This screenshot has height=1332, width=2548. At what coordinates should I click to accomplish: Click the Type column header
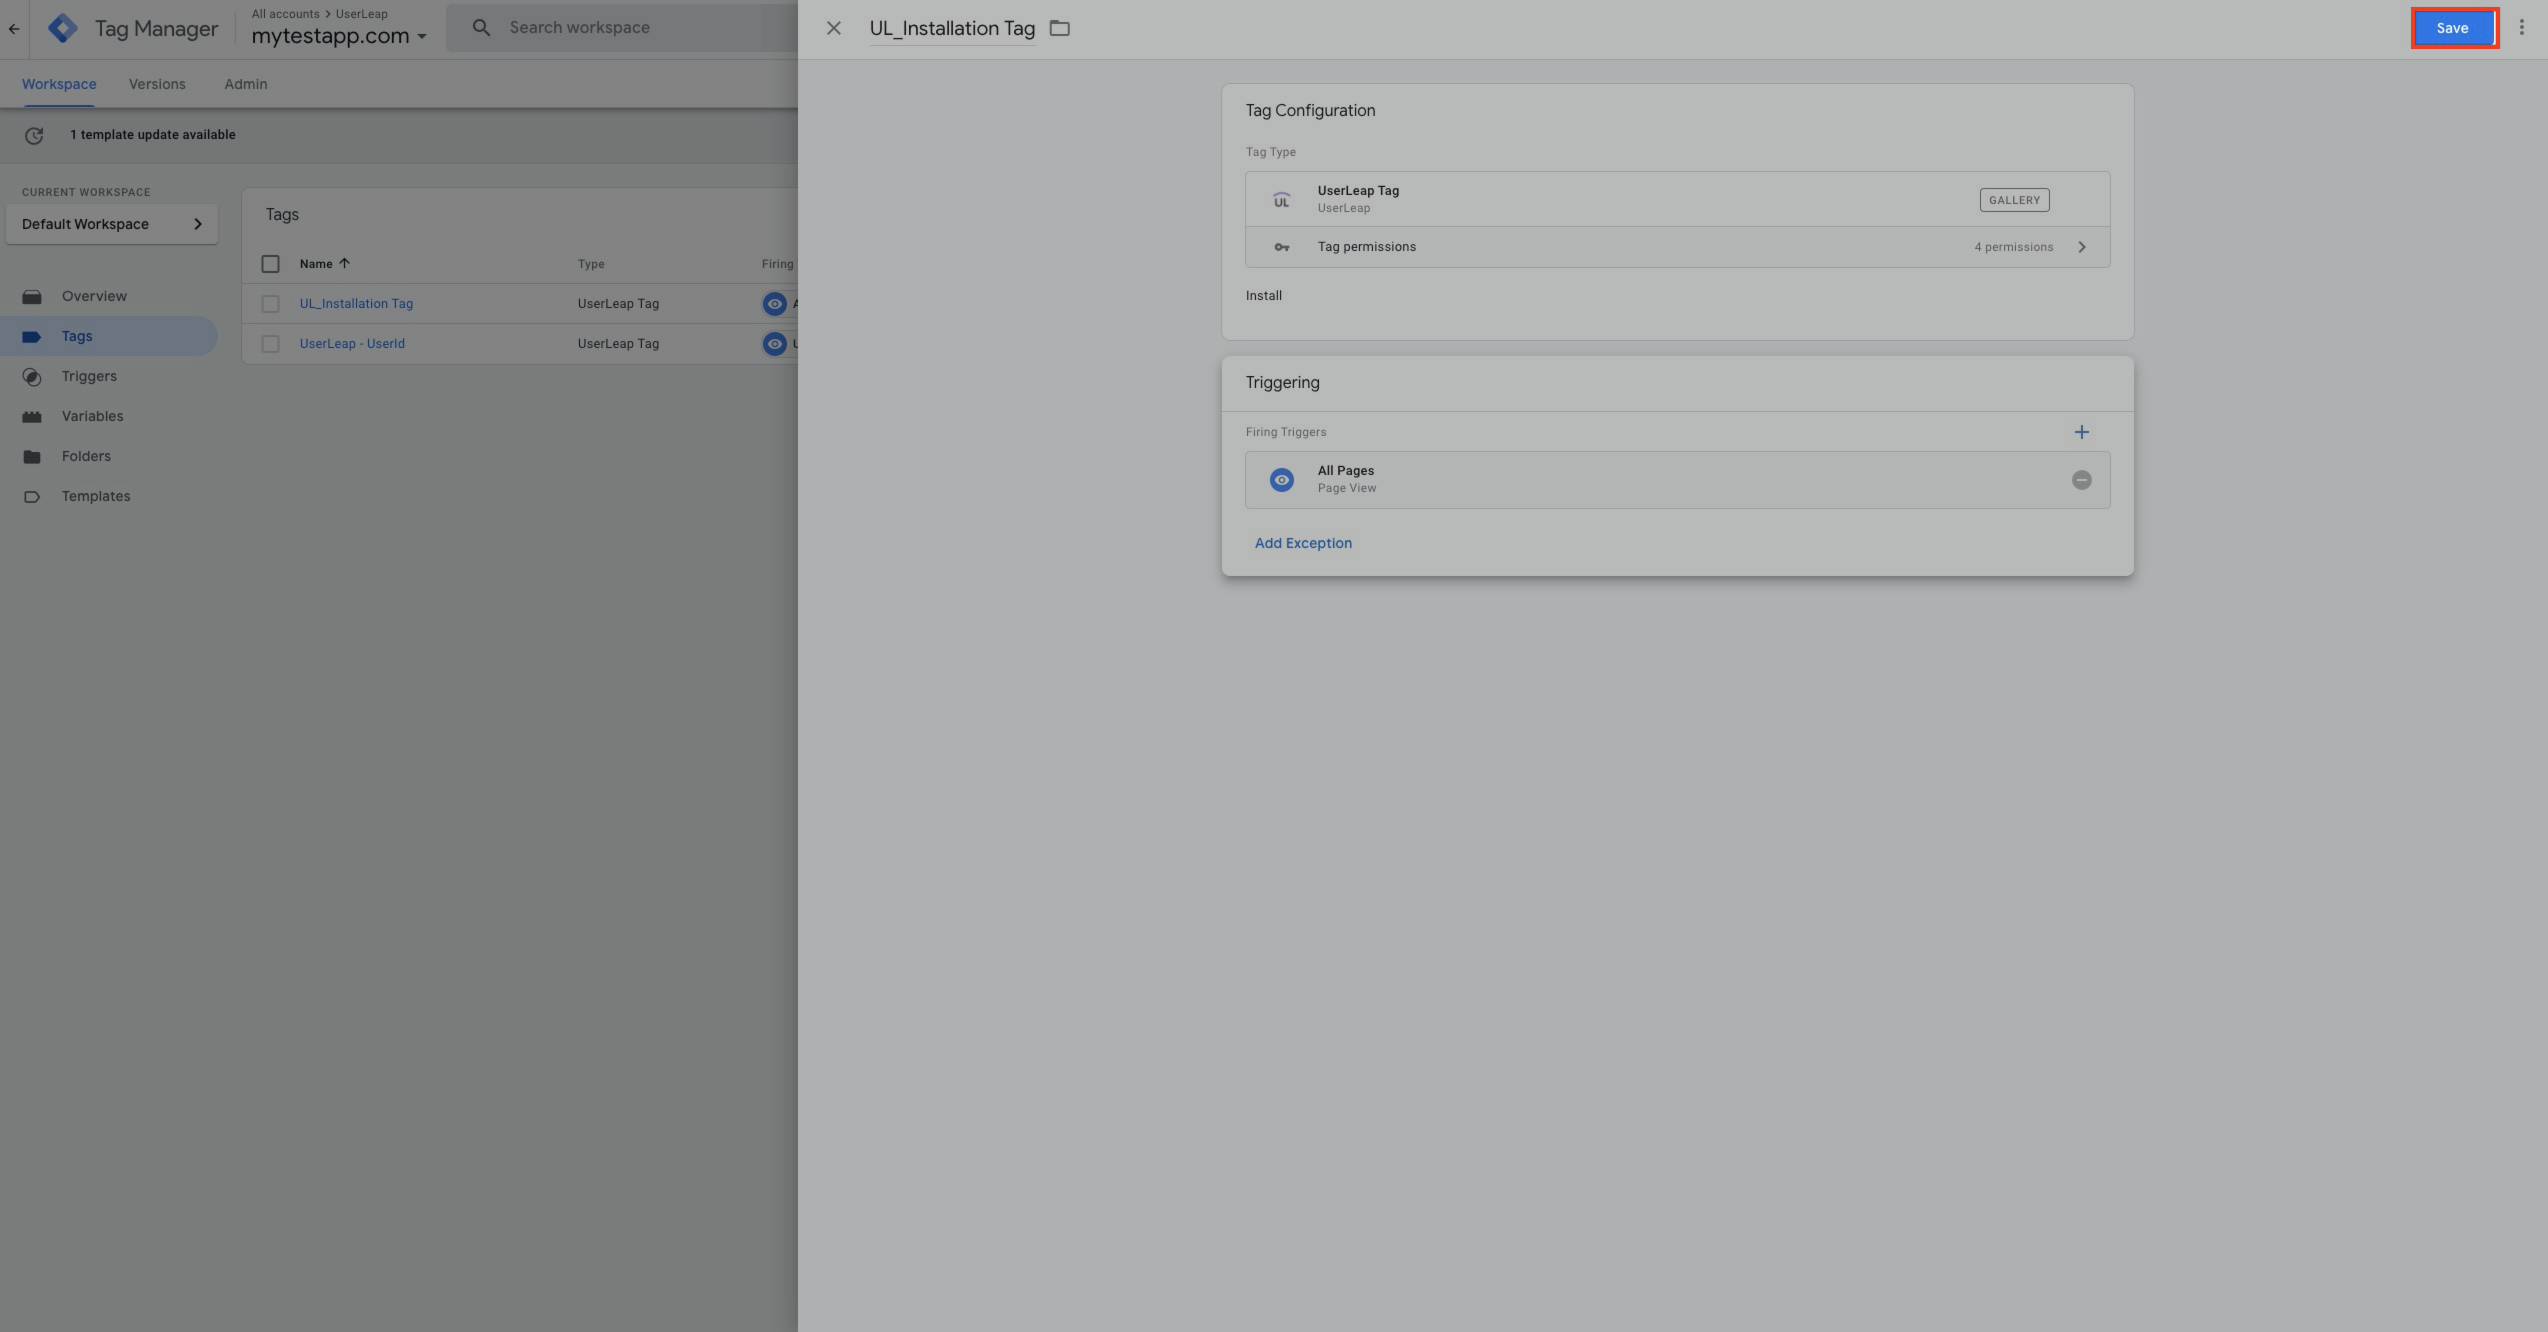[x=591, y=264]
